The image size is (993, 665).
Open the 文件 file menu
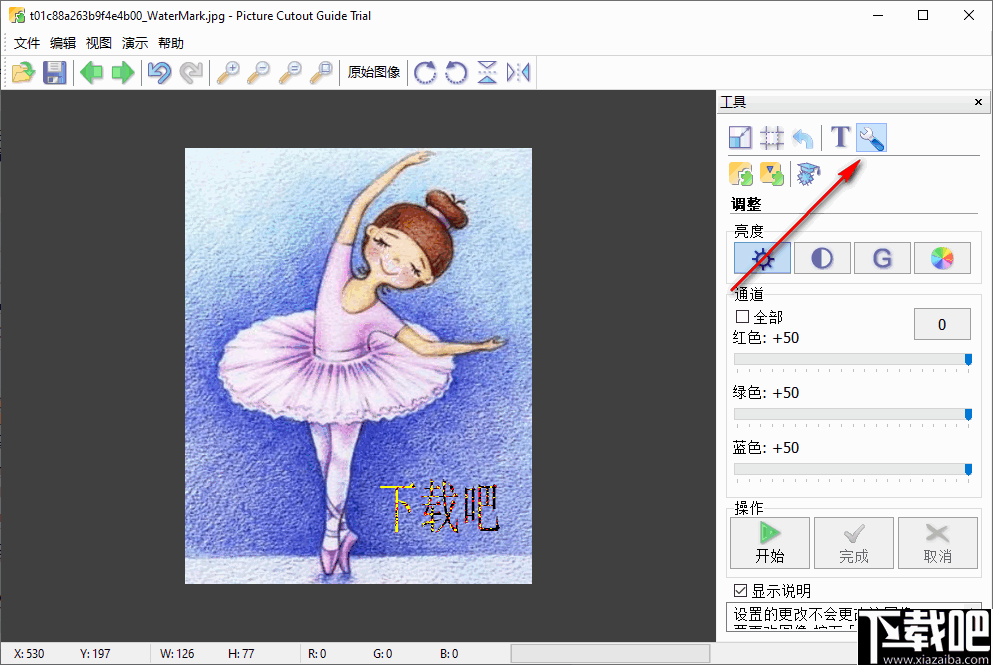coord(27,43)
